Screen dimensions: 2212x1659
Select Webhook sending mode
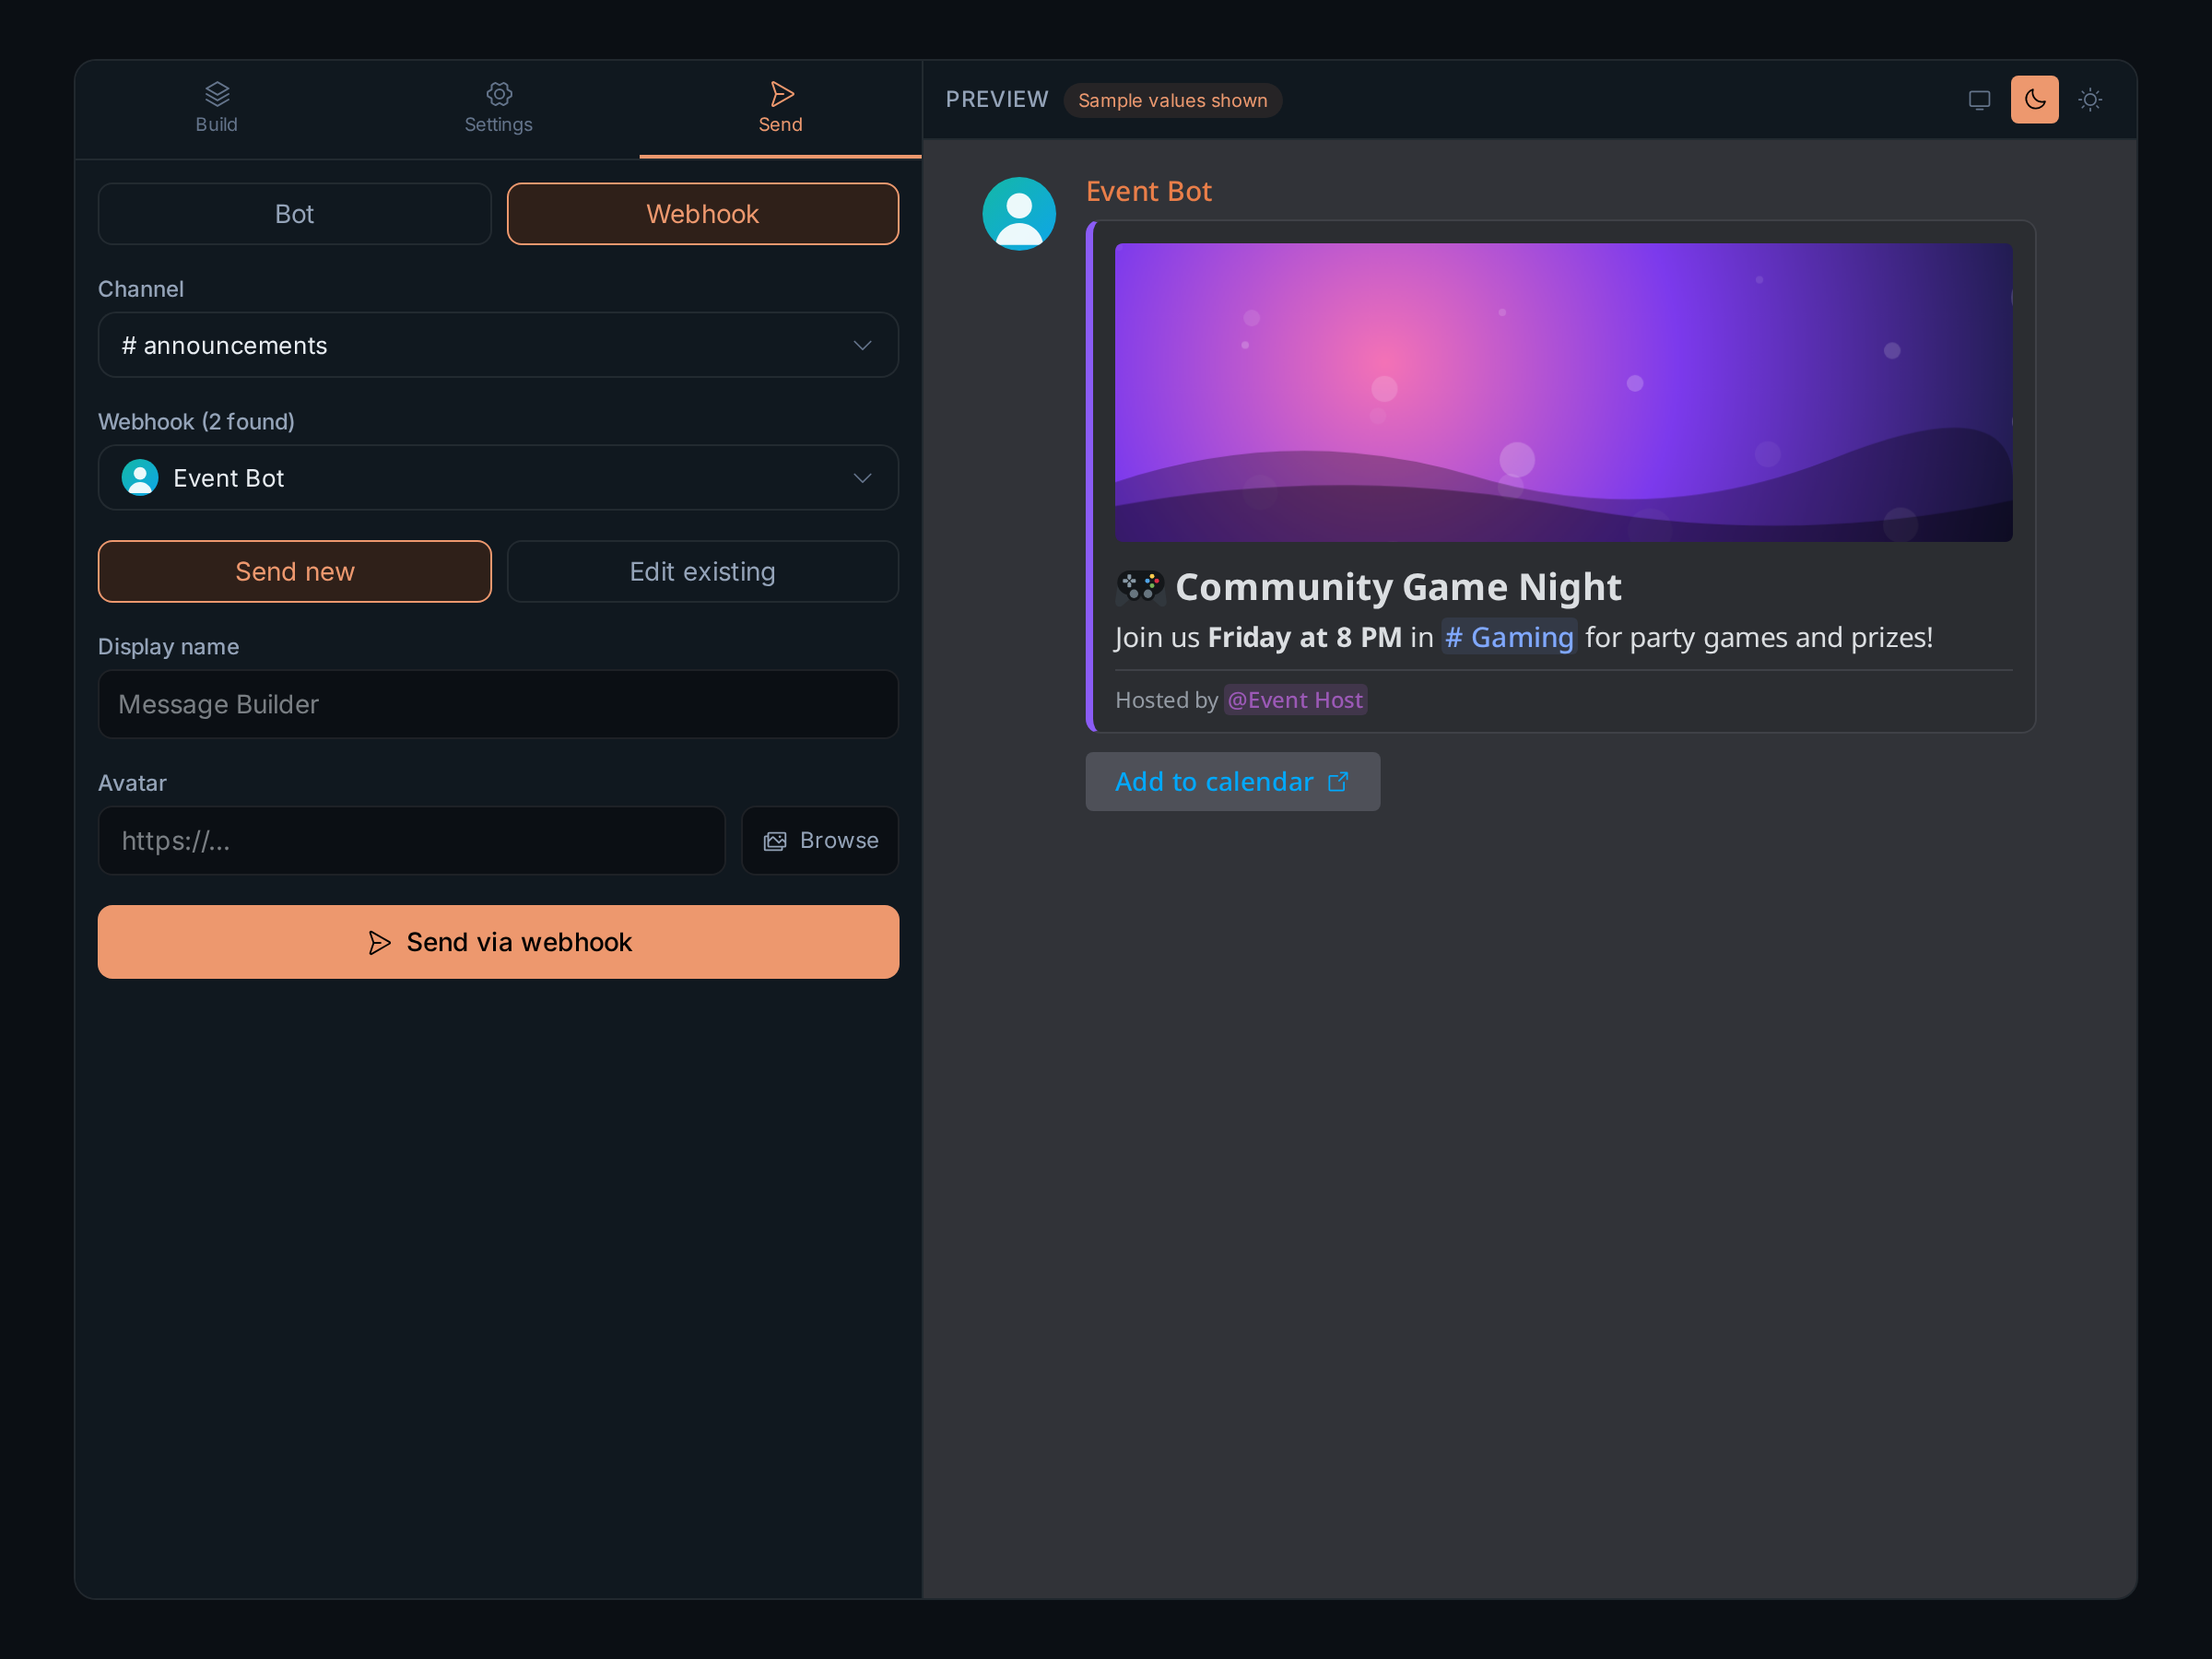point(702,214)
